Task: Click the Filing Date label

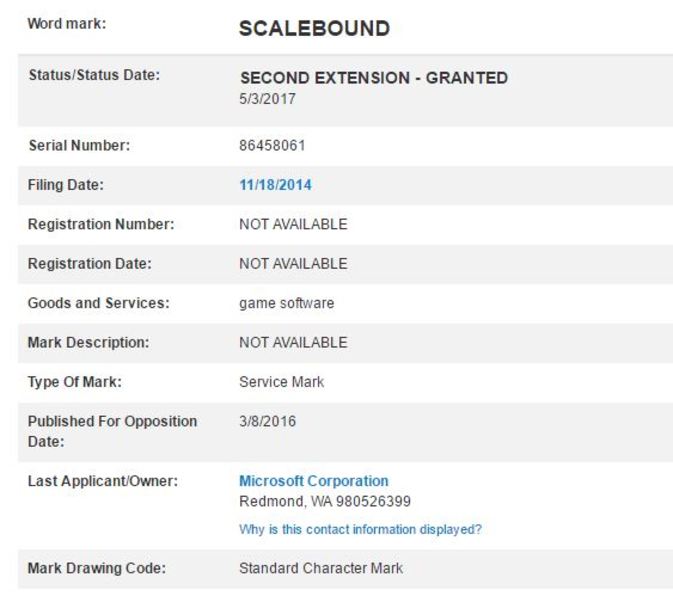Action: point(66,185)
